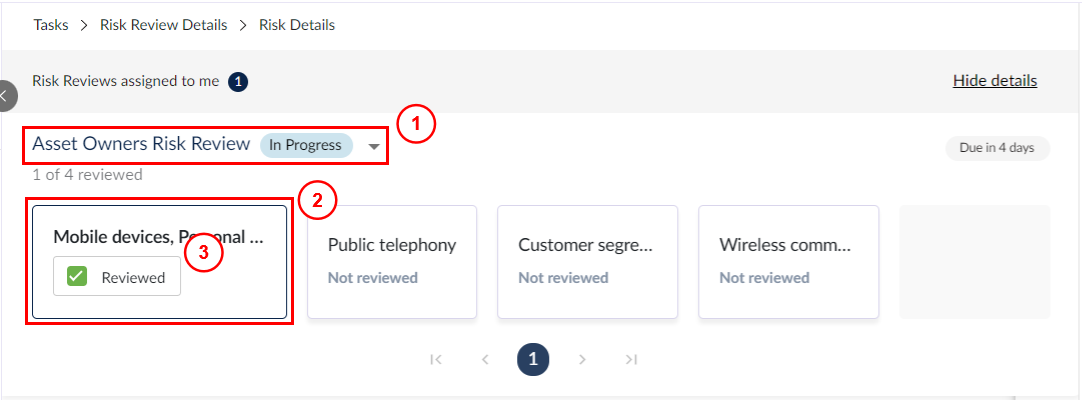Viewport: 1082px width, 400px height.
Task: Select the Public telephony risk card
Action: 392,262
